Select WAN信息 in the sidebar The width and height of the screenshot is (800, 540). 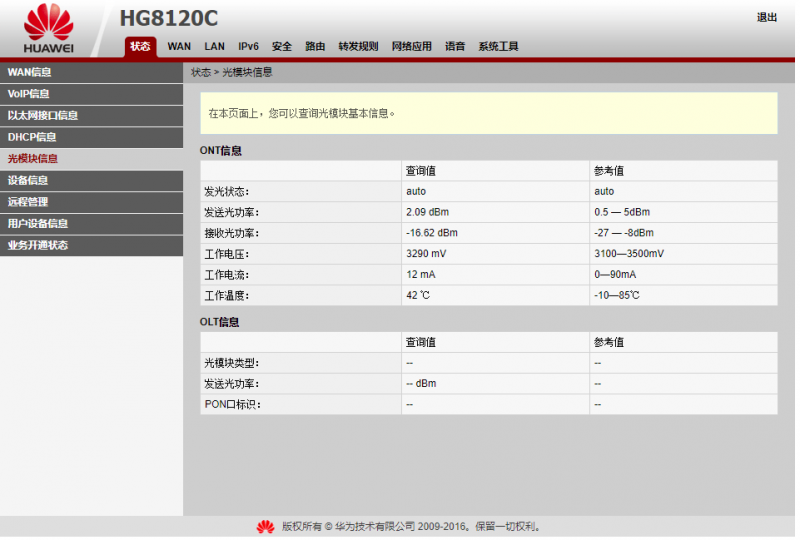[91, 72]
